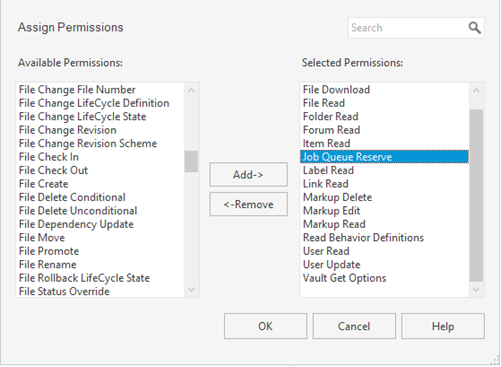Screen dimensions: 501x367
Task: Click OK to confirm permissions
Action: 265,326
